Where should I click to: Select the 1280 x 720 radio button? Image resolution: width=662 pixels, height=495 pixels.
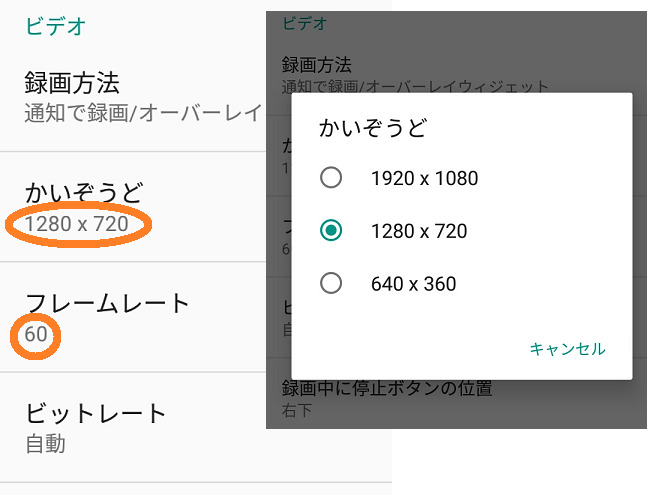pyautogui.click(x=331, y=231)
